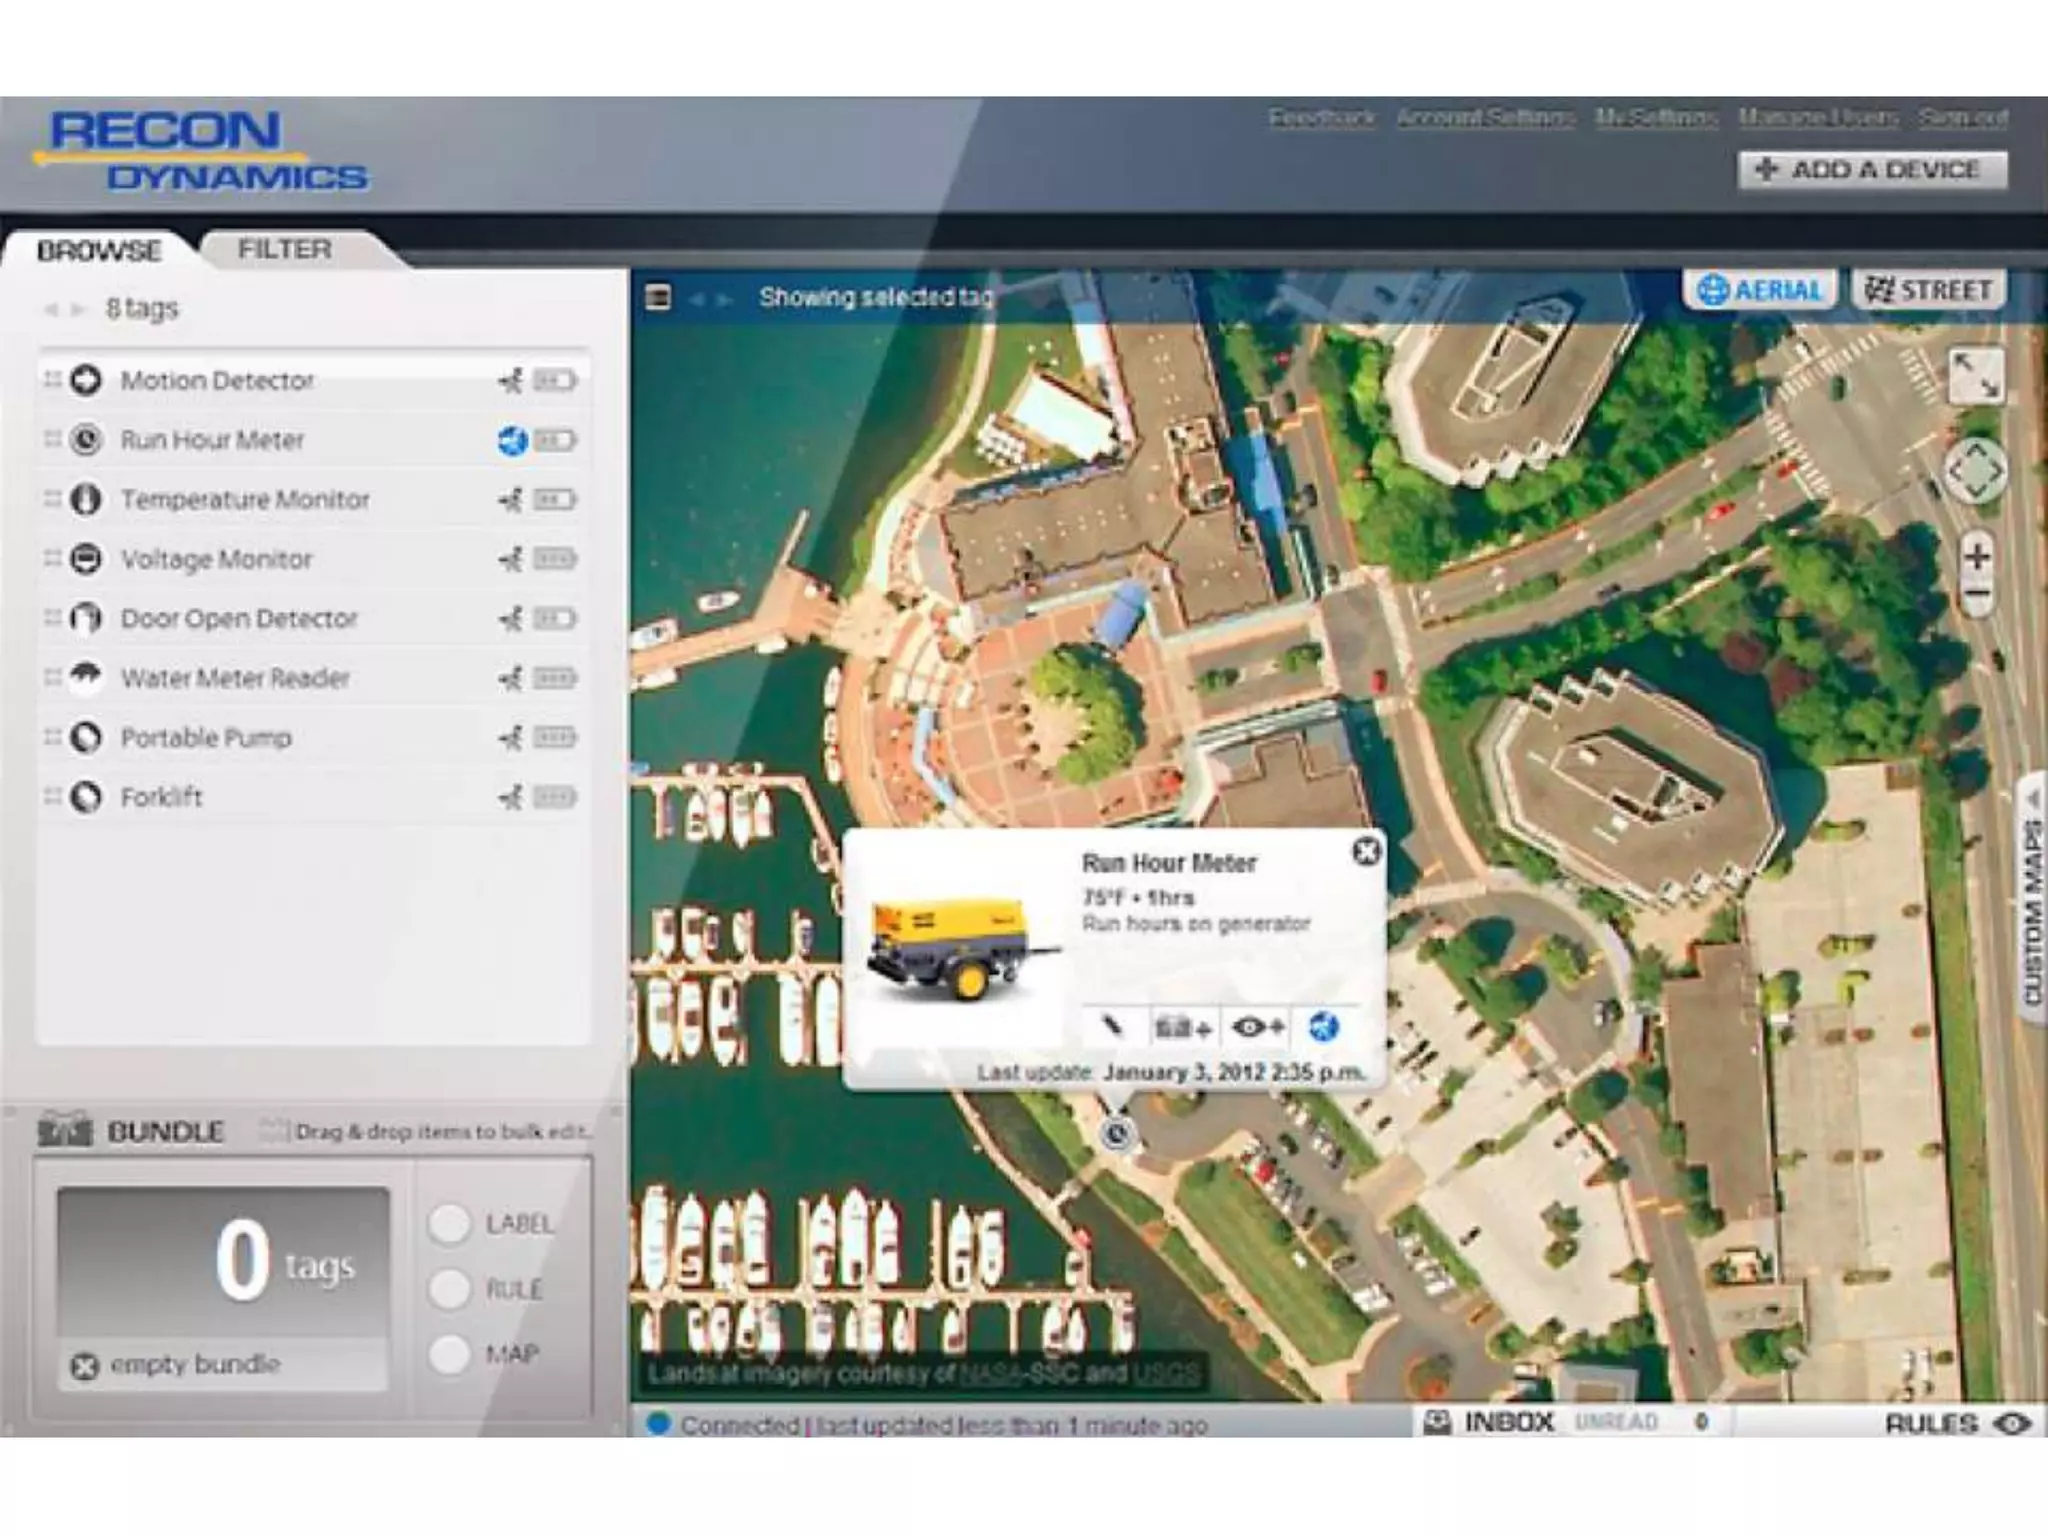Click the edit pencil icon in popup
This screenshot has height=1536, width=2048.
(1112, 1026)
